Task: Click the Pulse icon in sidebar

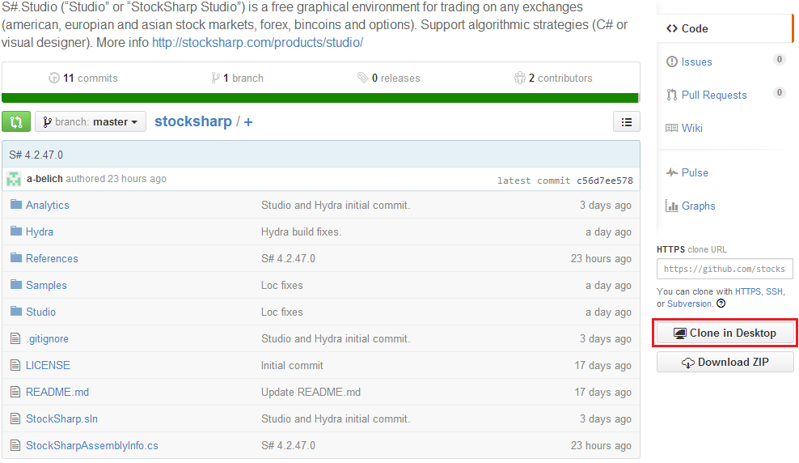Action: [x=672, y=173]
